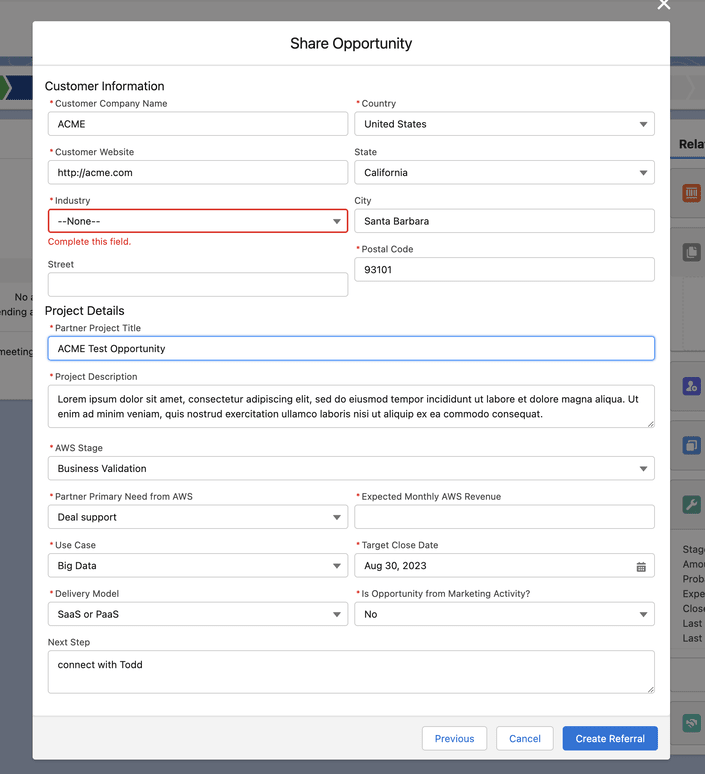The width and height of the screenshot is (705, 774).
Task: Click the Cancel button
Action: point(525,738)
